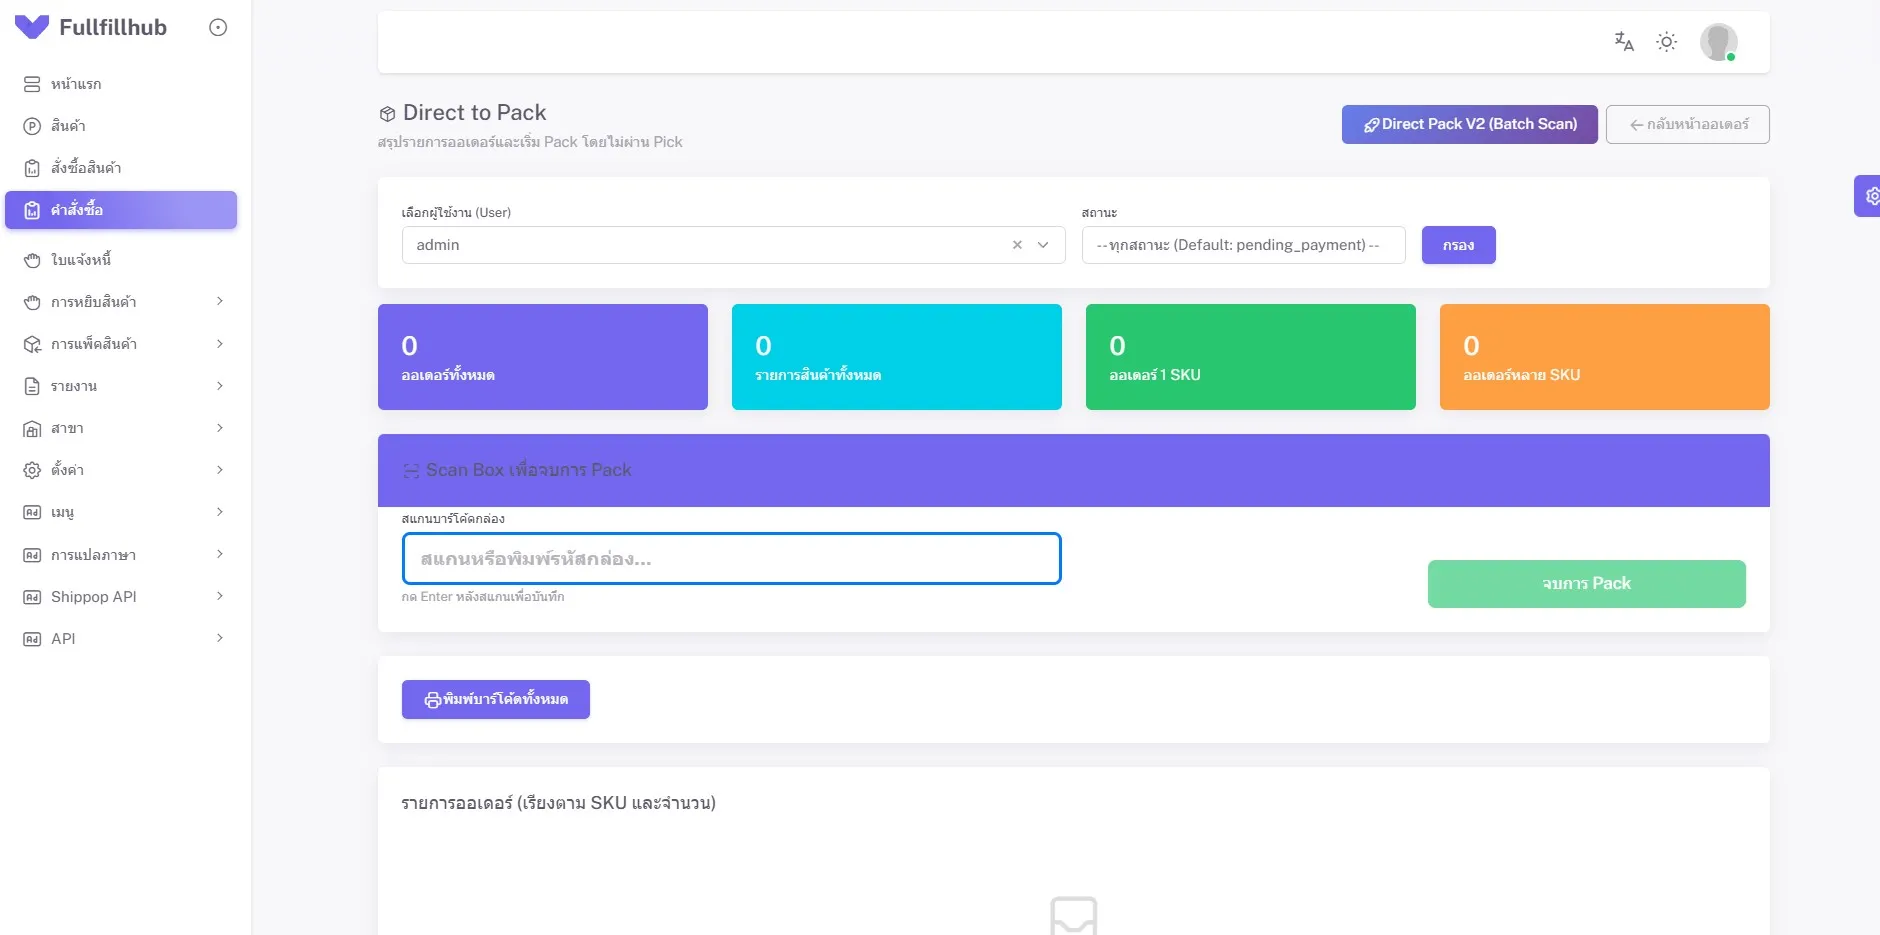Click the language translate icon

(x=1623, y=42)
